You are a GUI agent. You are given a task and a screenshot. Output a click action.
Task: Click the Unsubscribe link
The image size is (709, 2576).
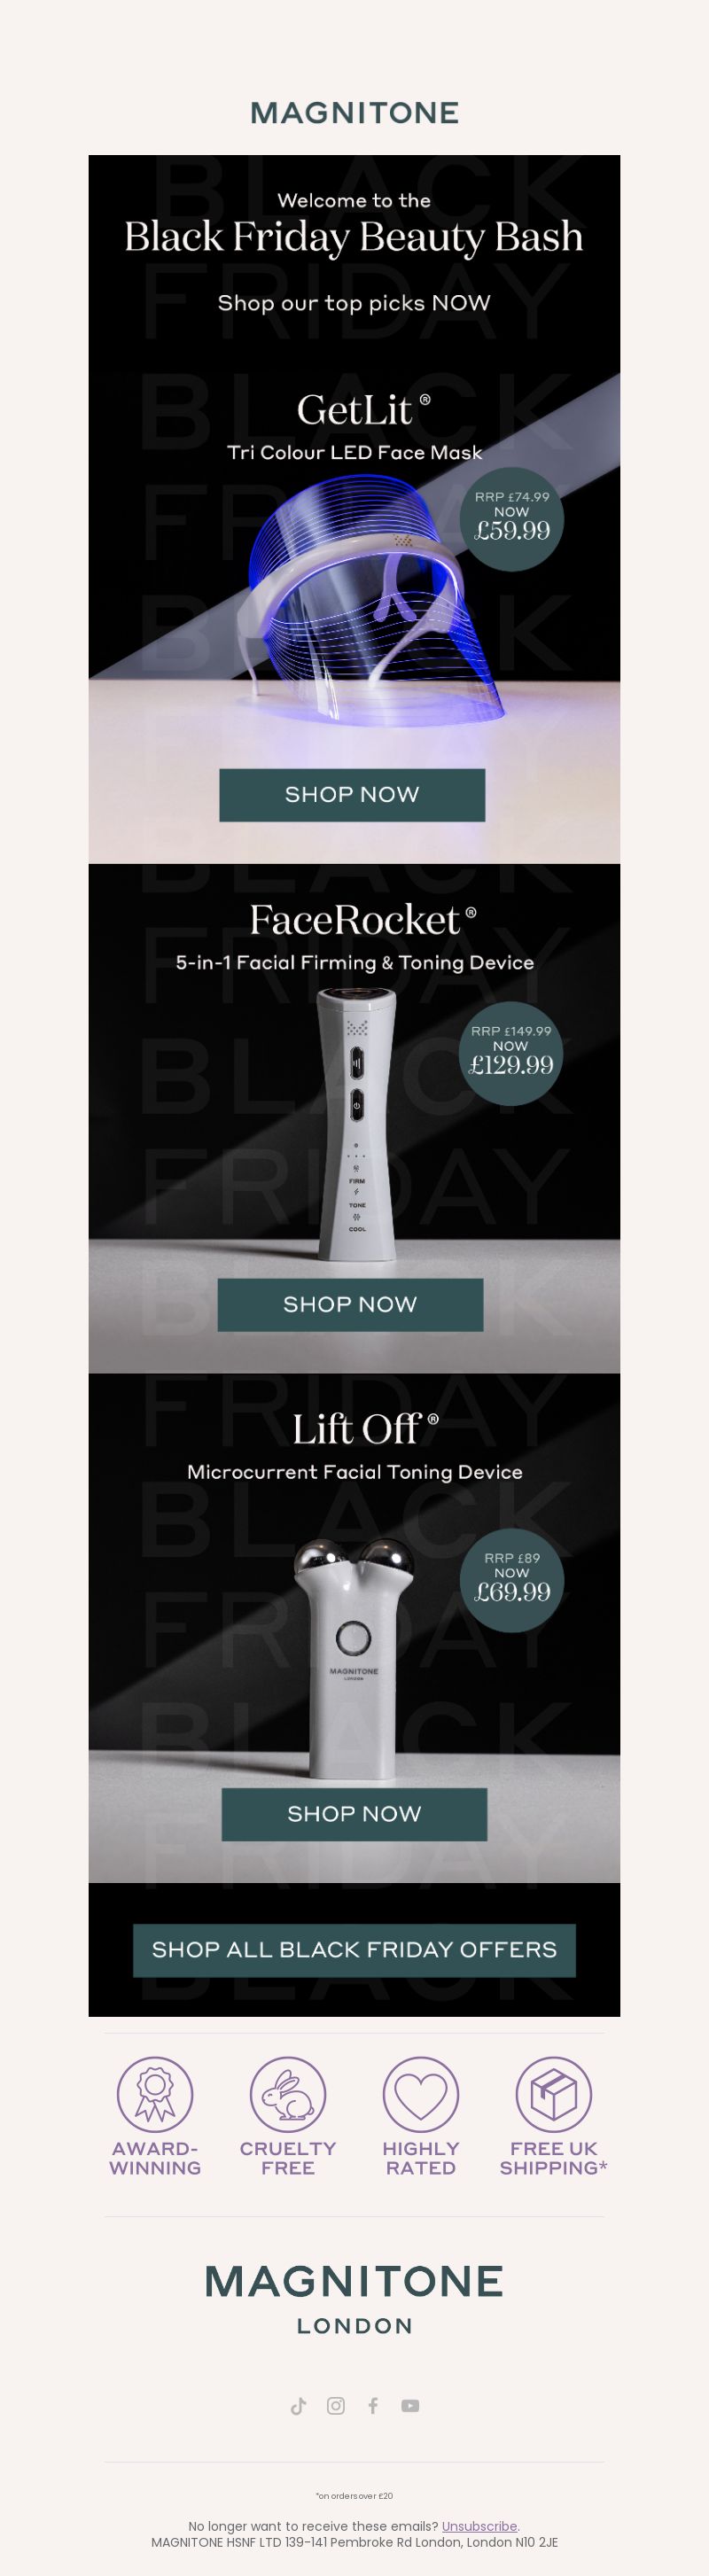[x=479, y=2526]
